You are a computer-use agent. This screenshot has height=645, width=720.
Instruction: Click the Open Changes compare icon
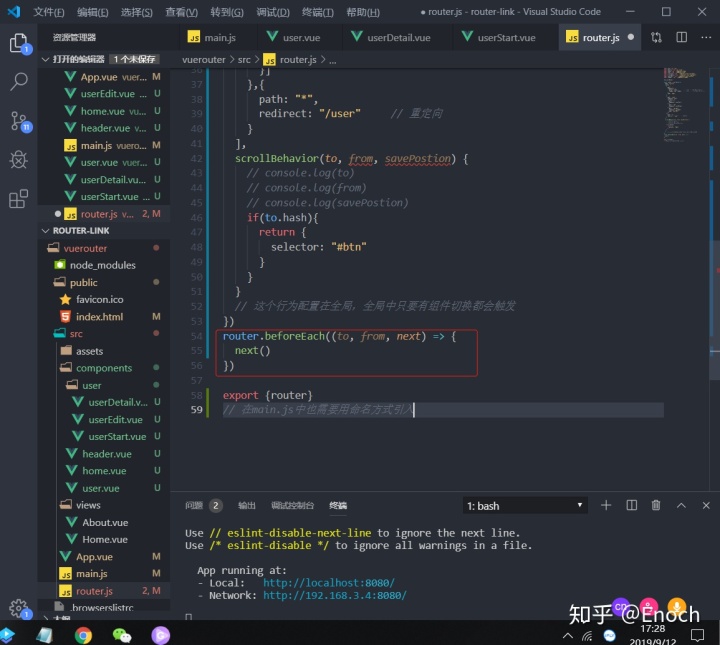coord(656,37)
